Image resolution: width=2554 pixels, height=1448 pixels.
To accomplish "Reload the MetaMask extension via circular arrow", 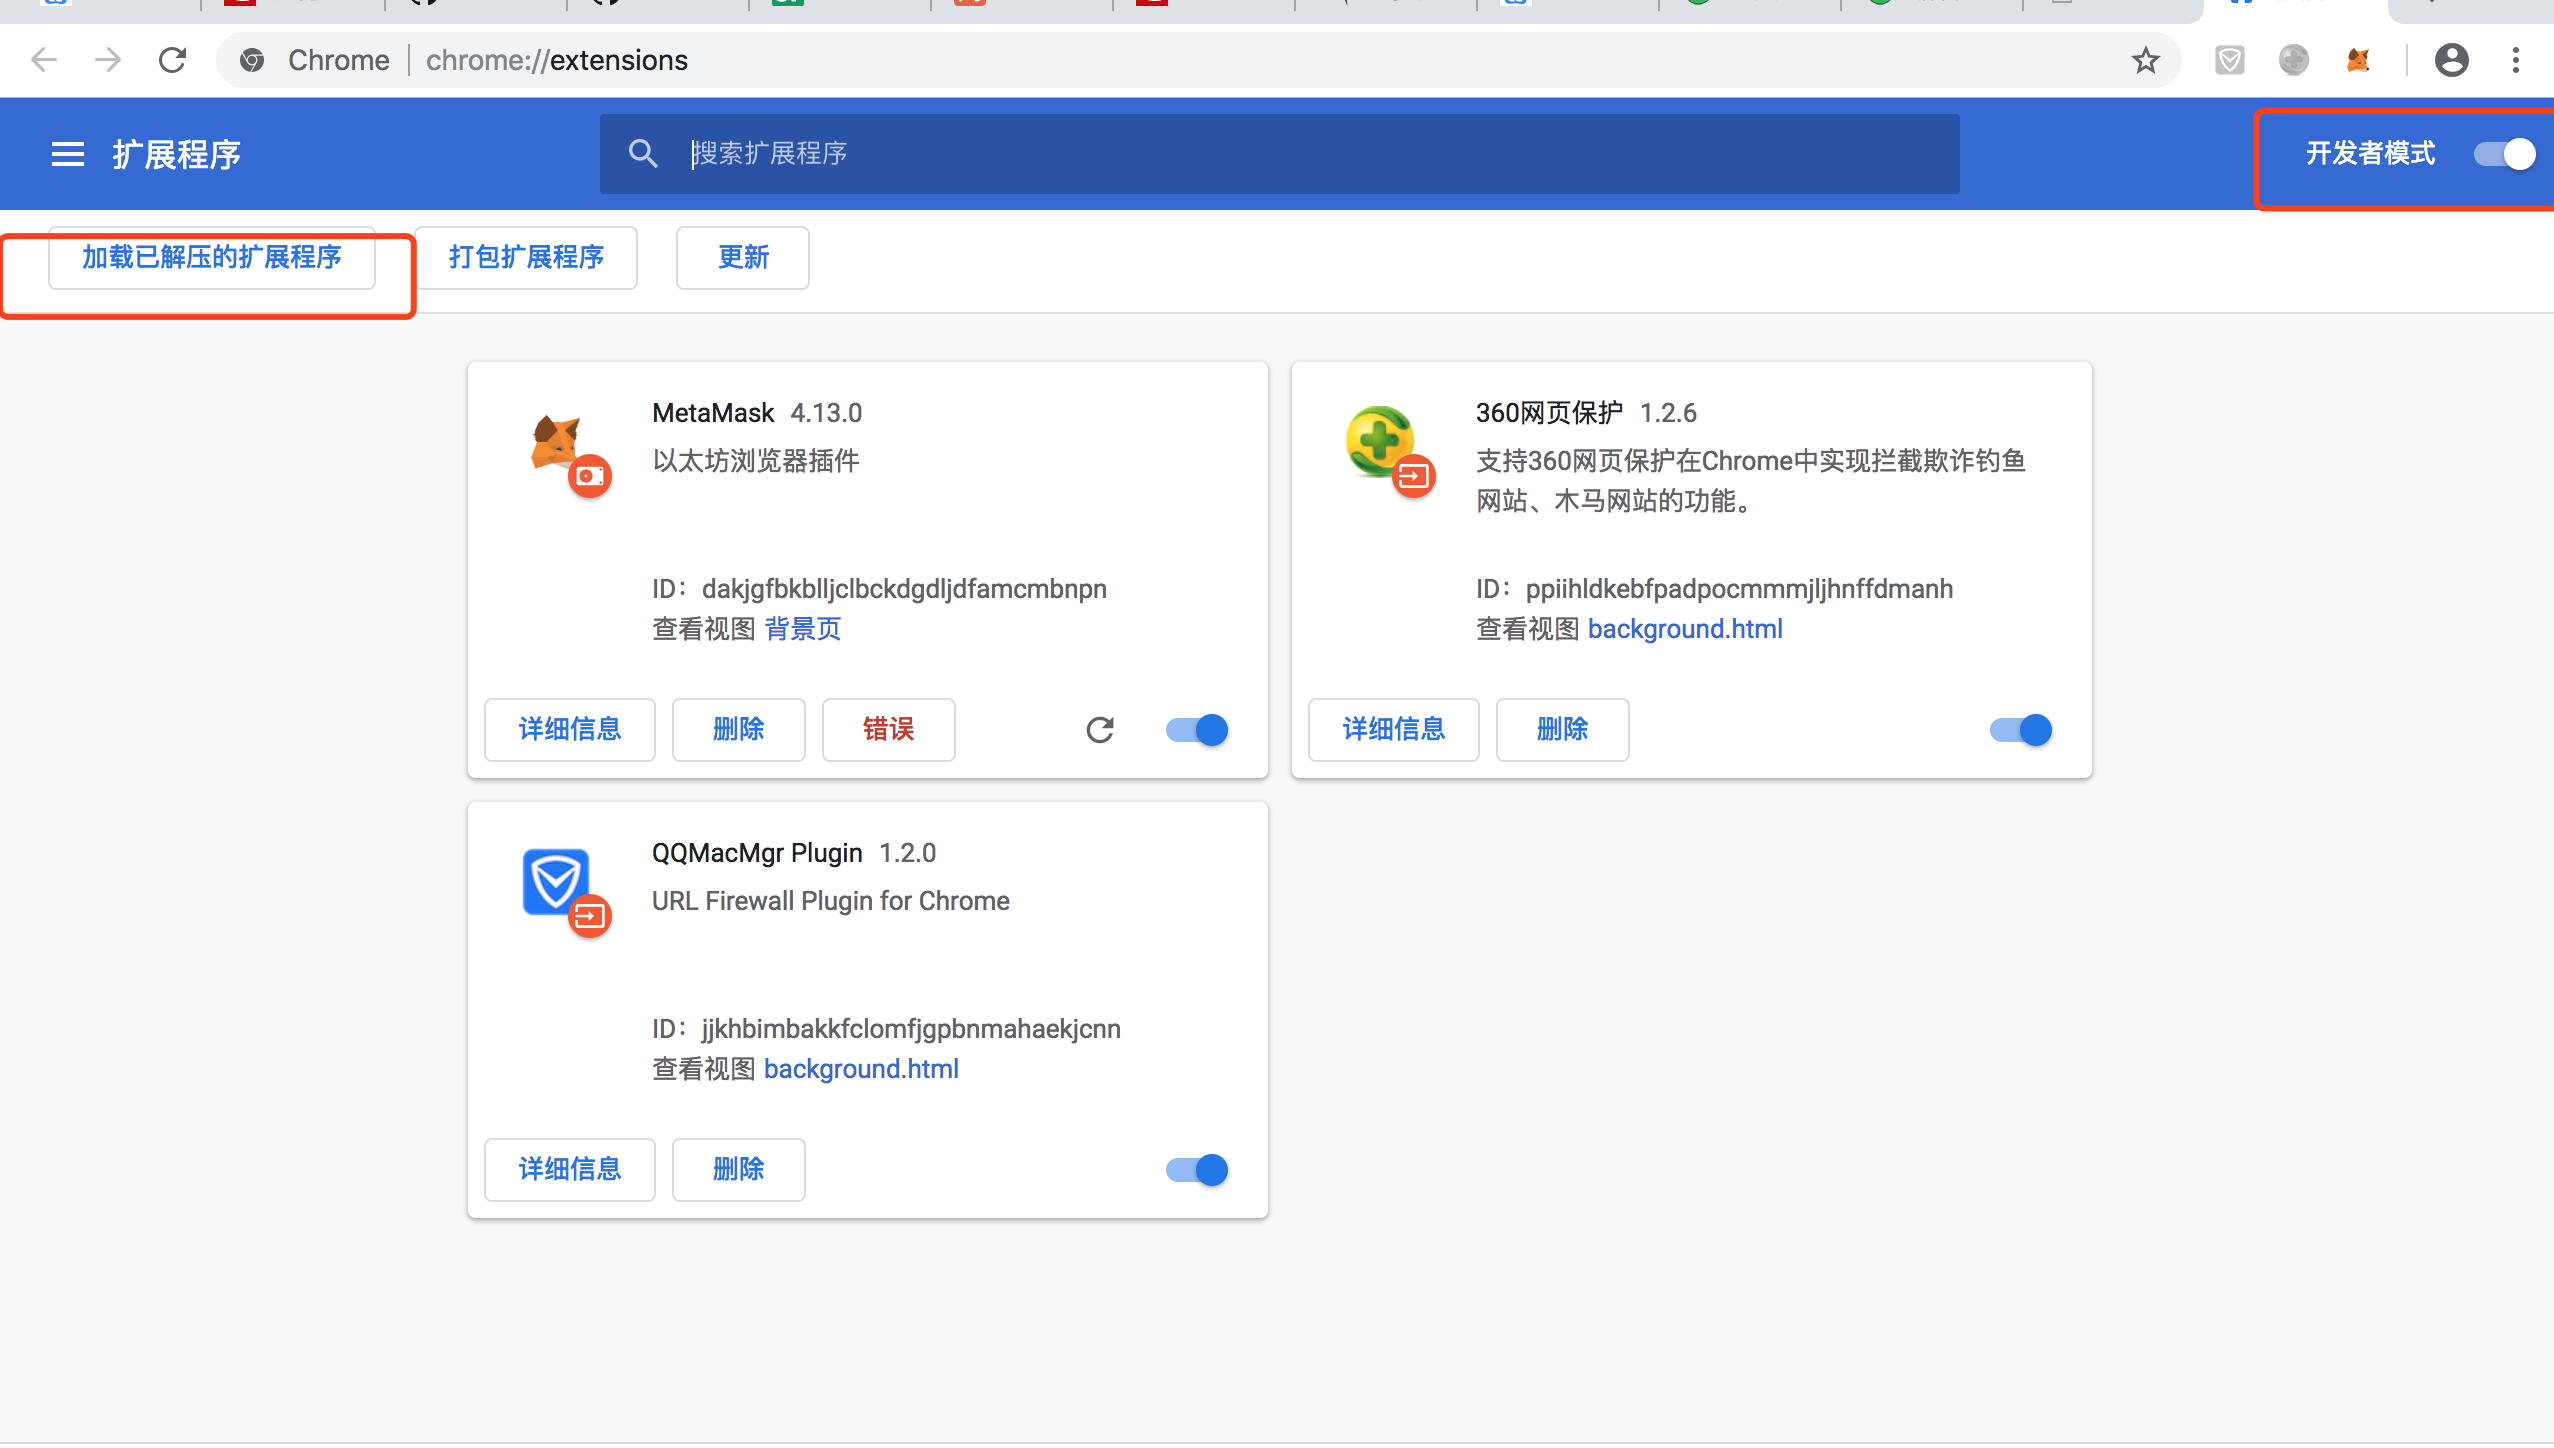I will (x=1100, y=730).
